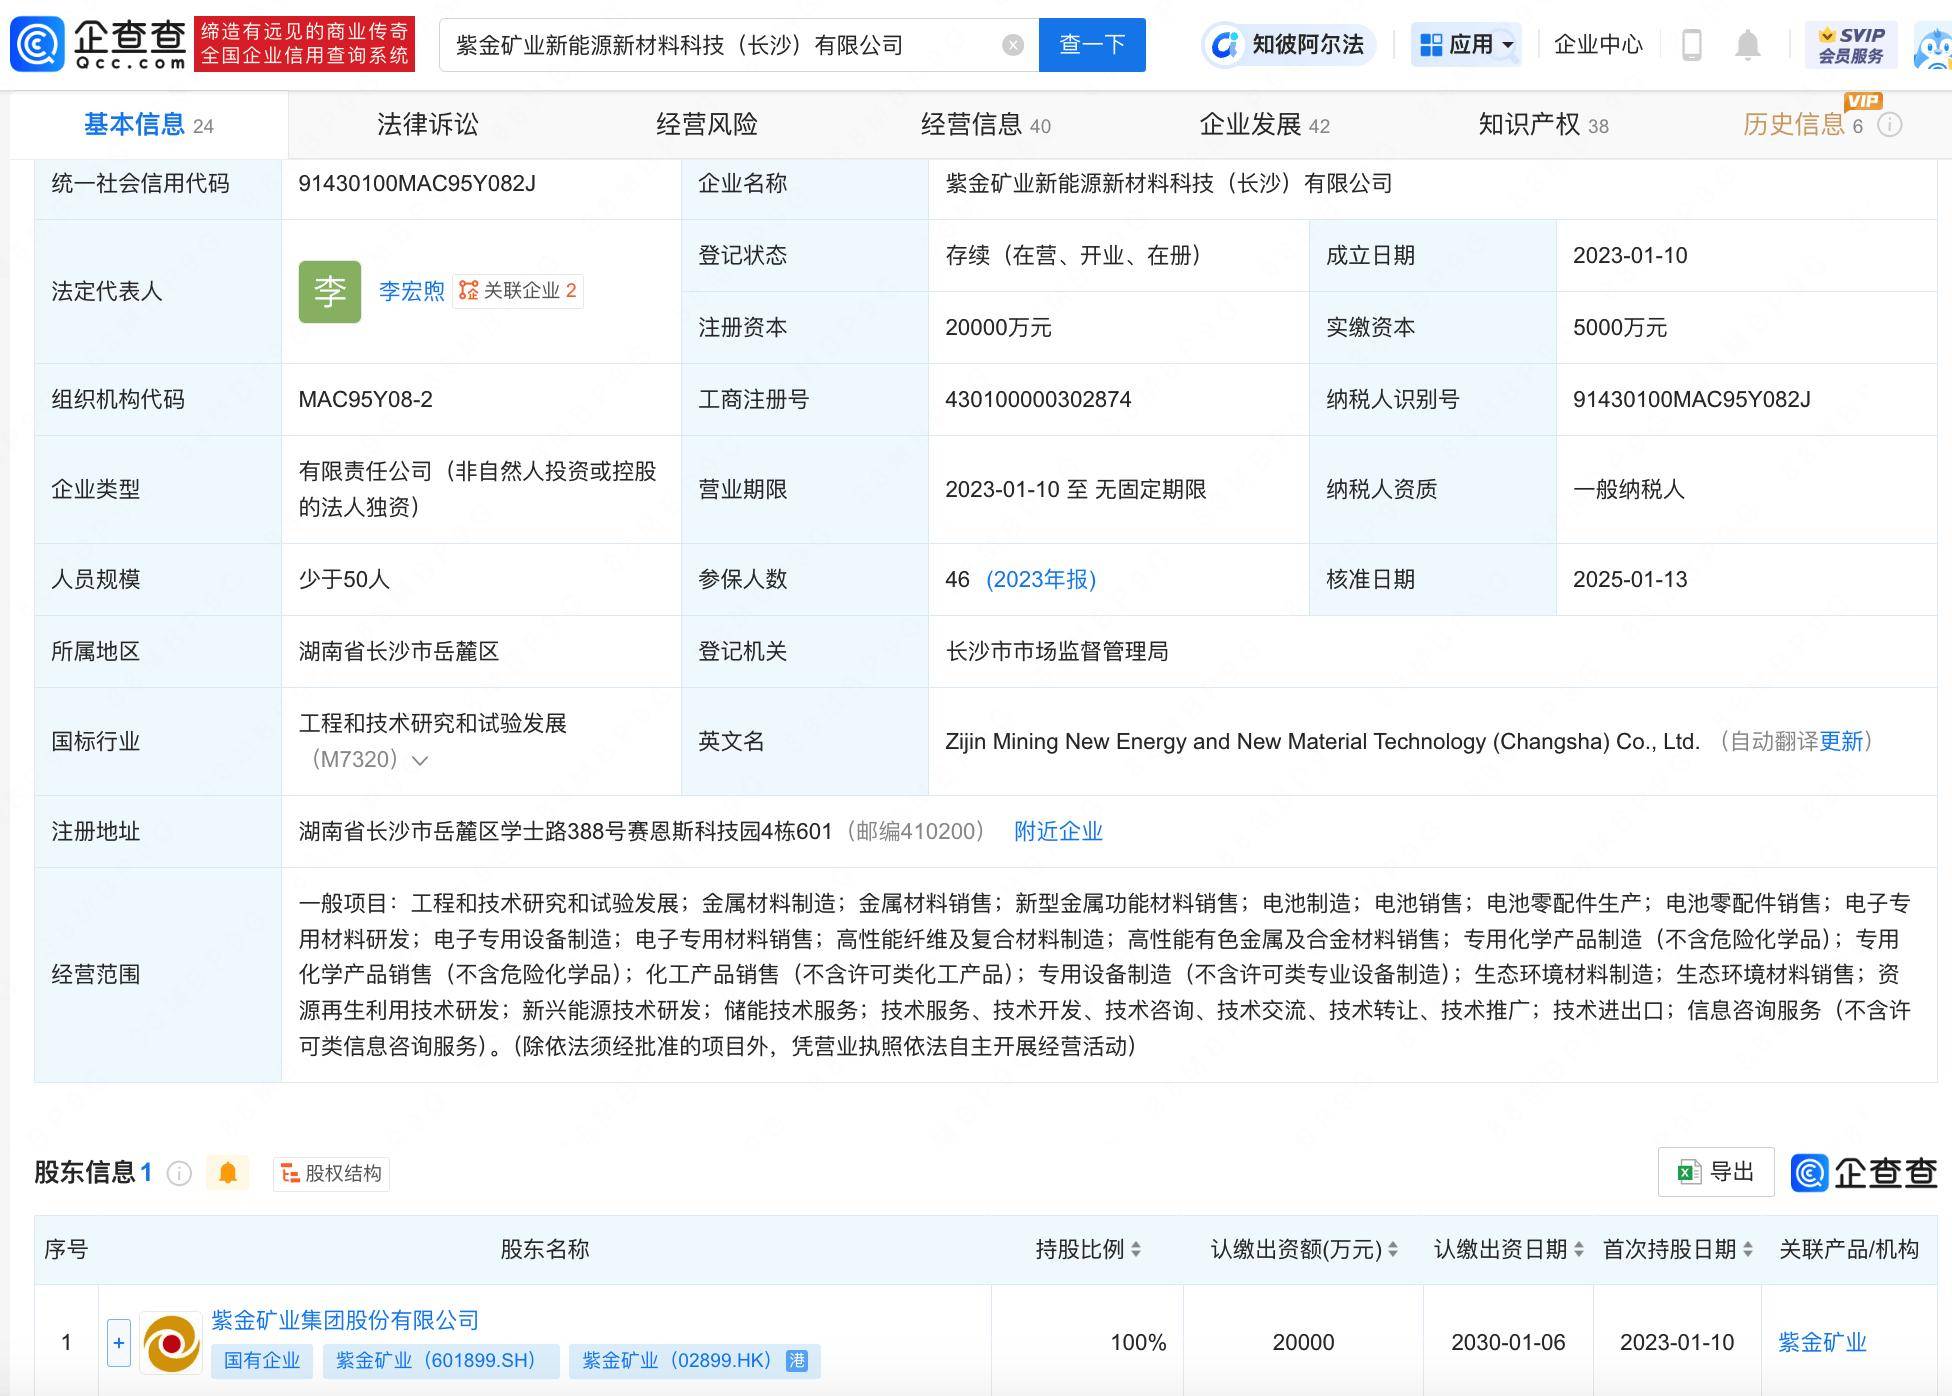Toggle shareholder monitoring bell alert
This screenshot has width=1952, height=1396.
tap(228, 1173)
